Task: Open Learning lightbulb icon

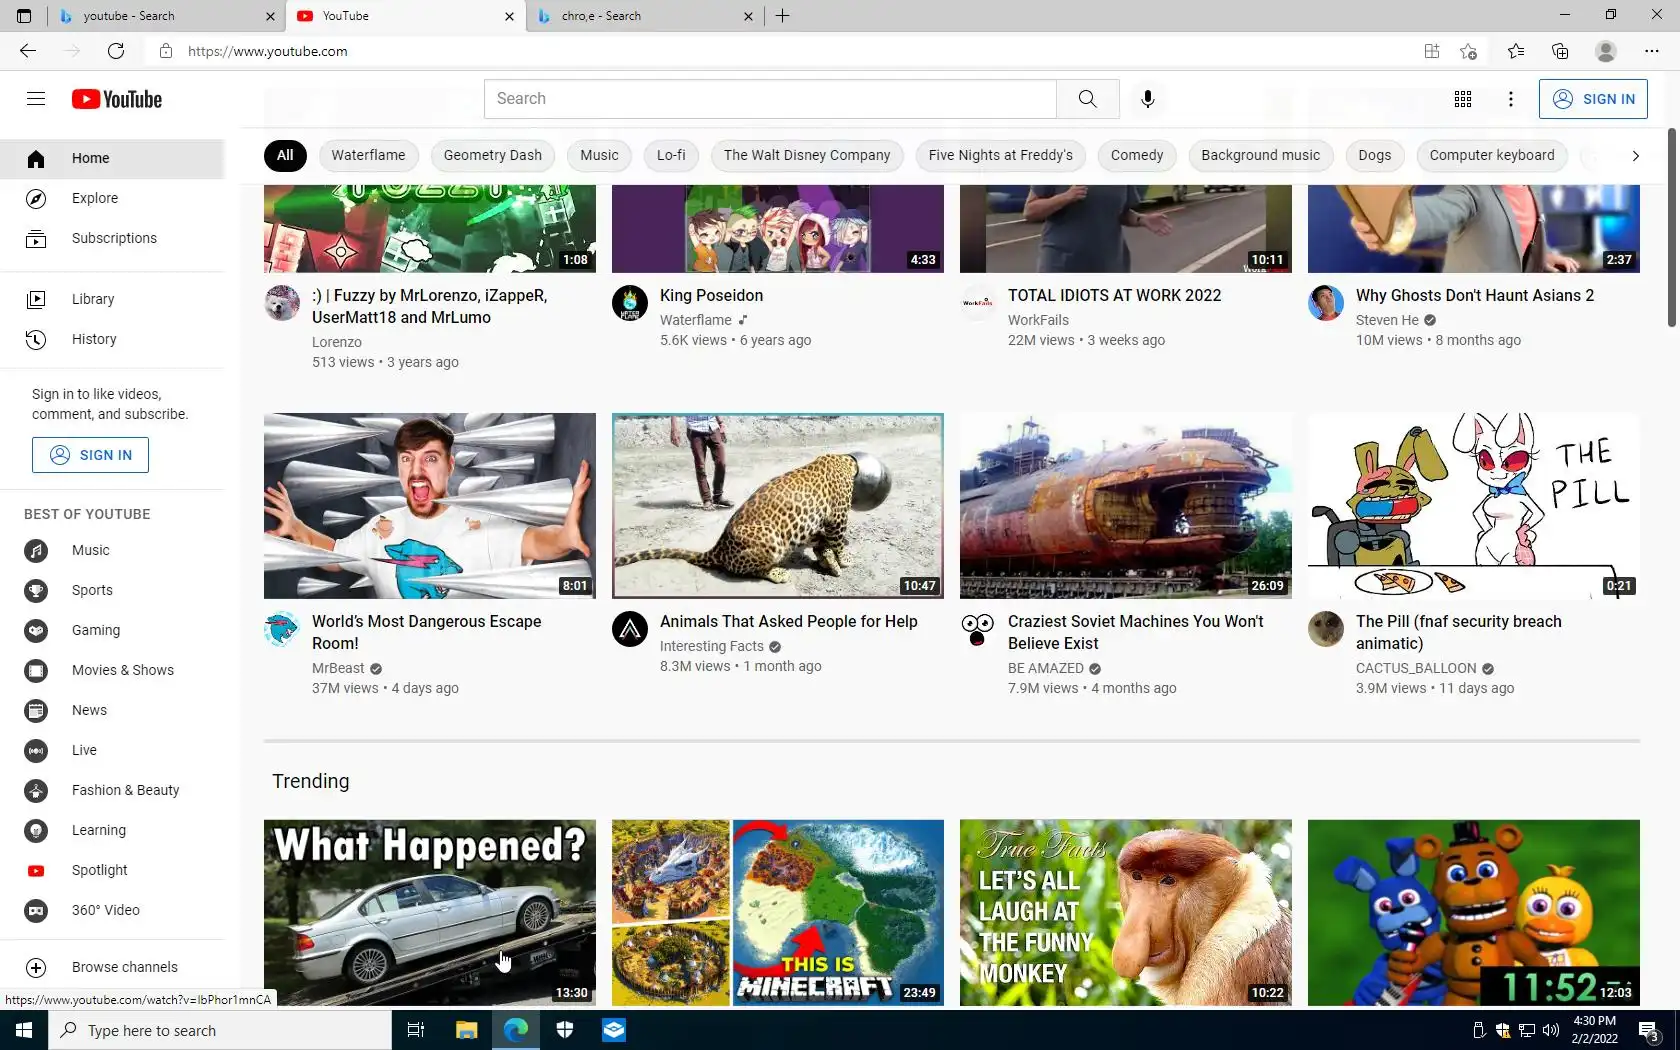Action: [x=36, y=830]
